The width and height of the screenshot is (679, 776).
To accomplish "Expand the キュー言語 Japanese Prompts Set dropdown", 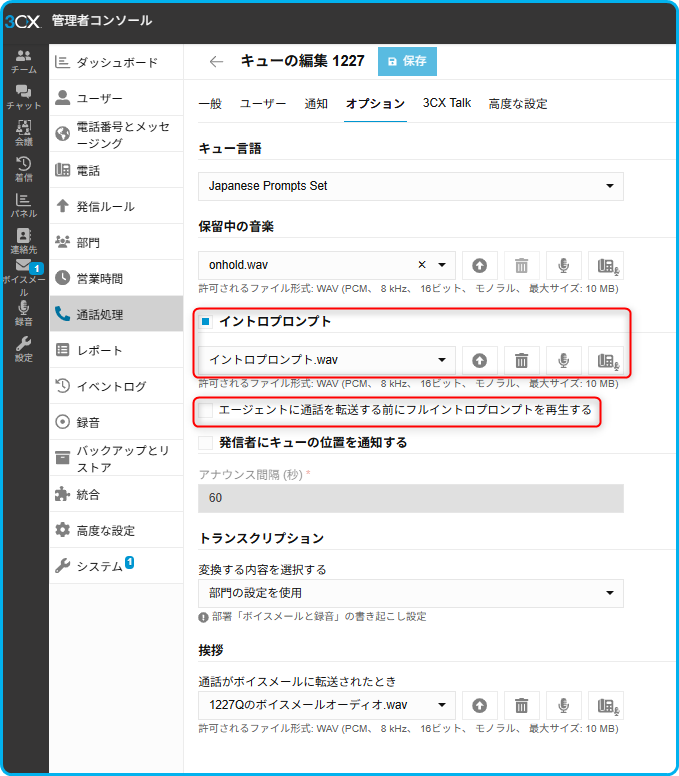I will (x=411, y=186).
